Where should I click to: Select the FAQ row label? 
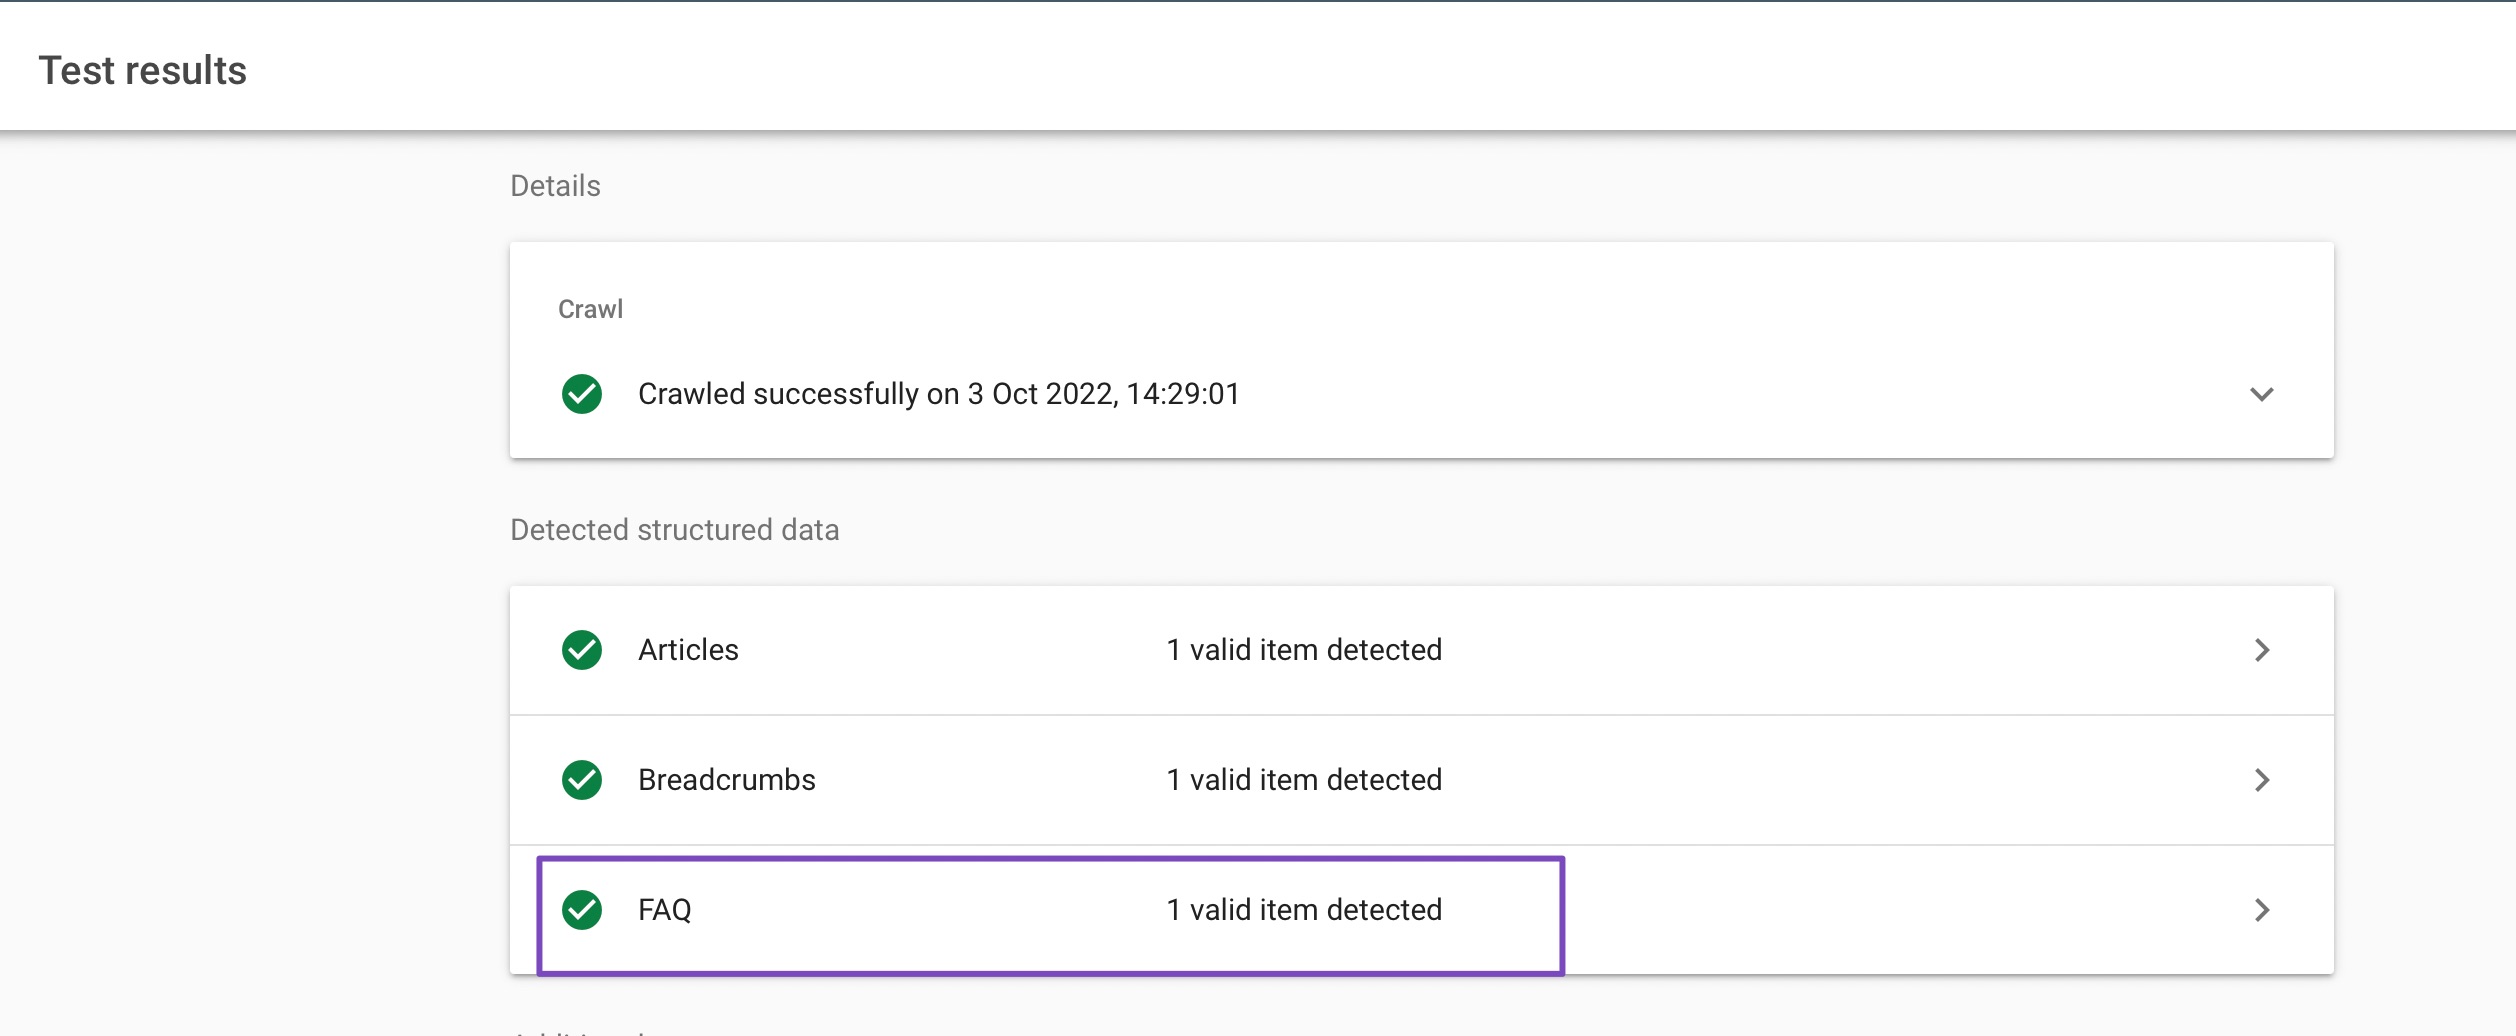point(665,910)
